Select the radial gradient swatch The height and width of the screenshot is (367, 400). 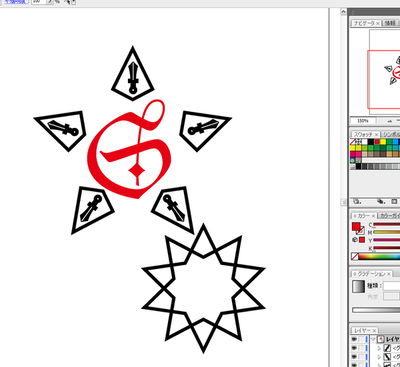353,160
